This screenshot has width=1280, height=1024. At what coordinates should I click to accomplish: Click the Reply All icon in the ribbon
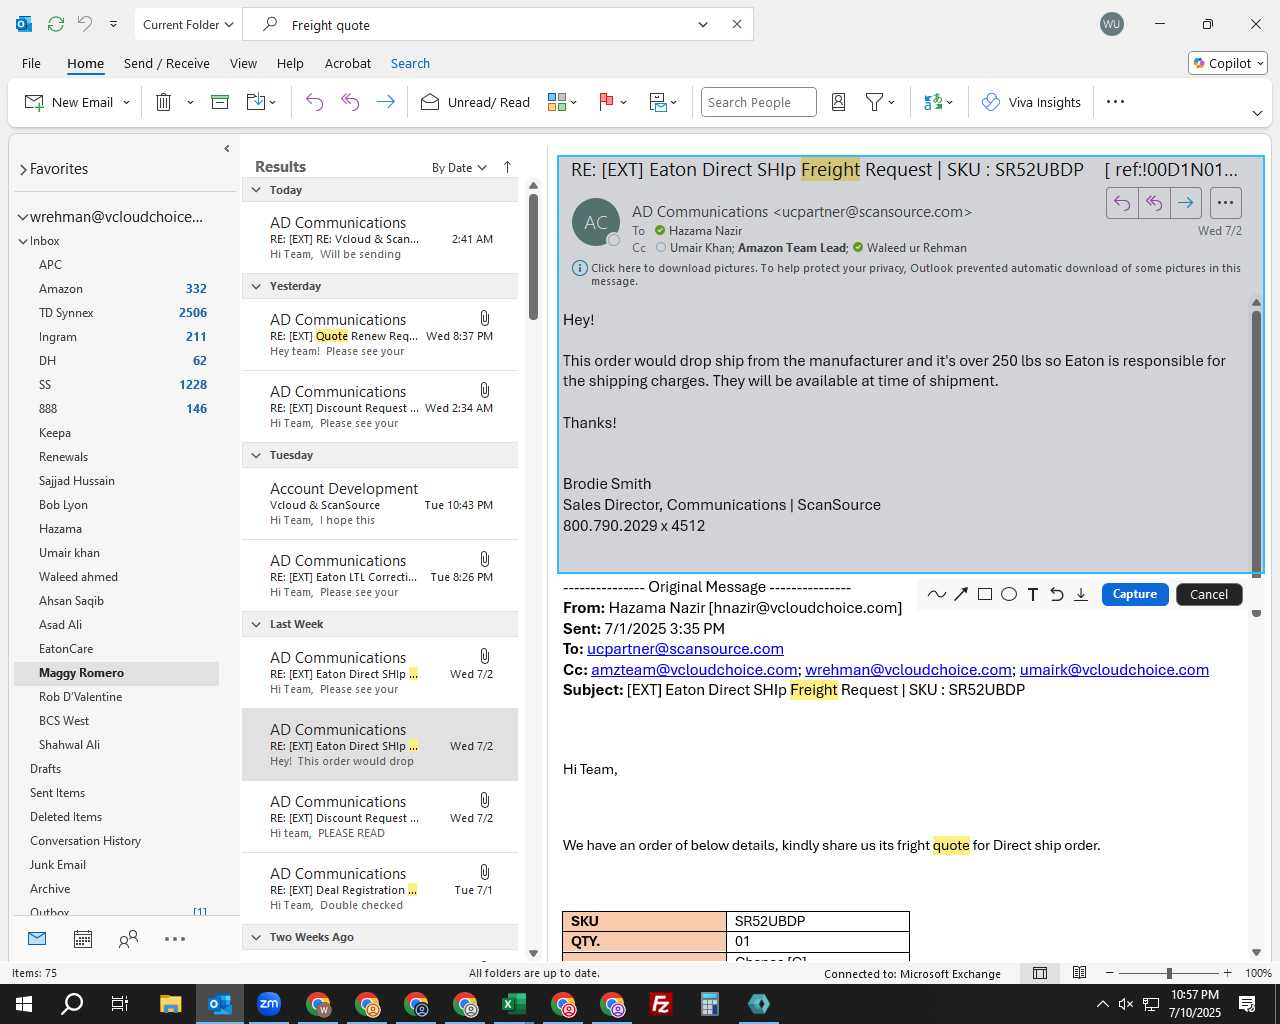pyautogui.click(x=350, y=102)
